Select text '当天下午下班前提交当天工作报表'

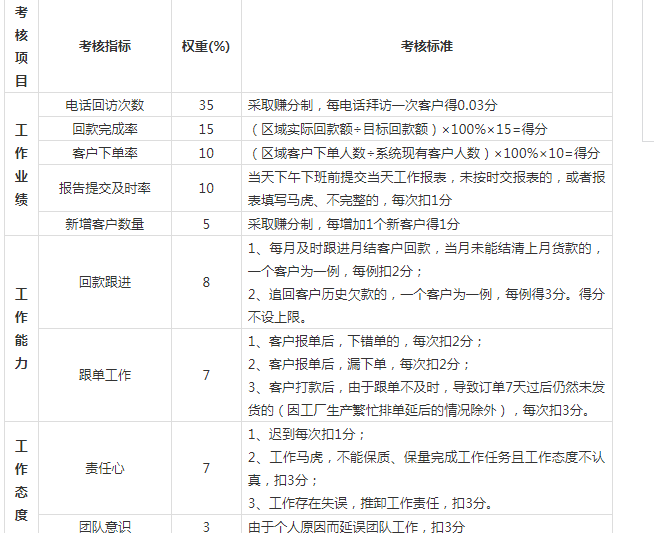347,177
